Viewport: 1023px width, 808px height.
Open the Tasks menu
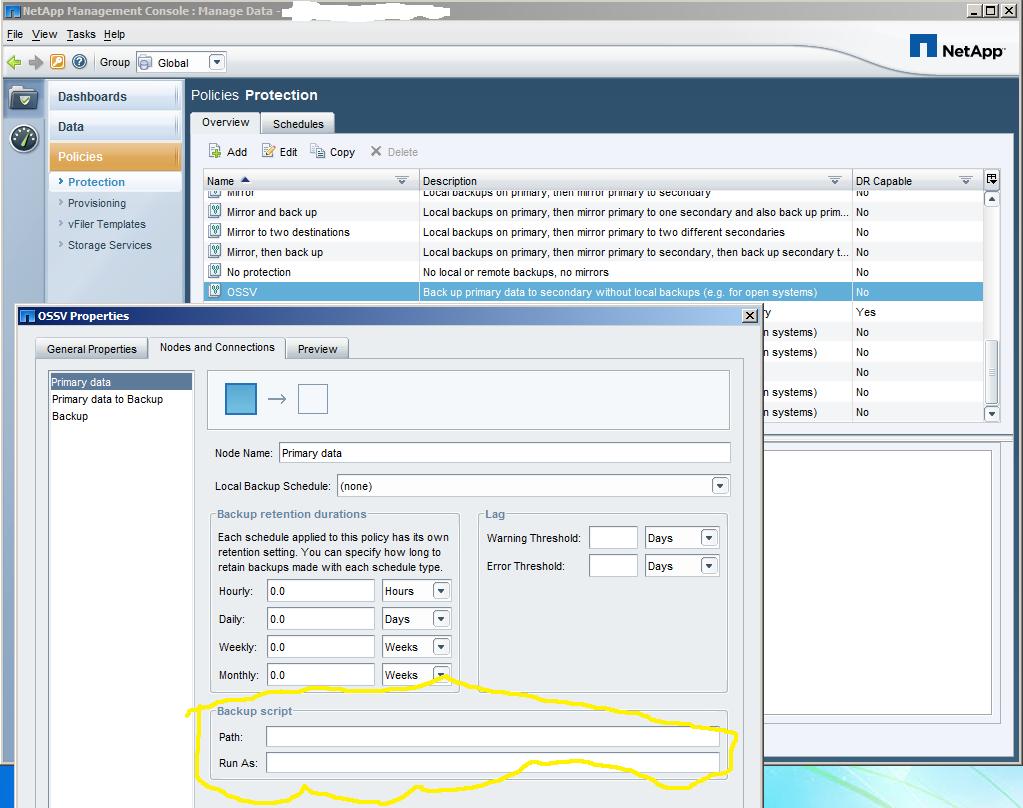(81, 34)
